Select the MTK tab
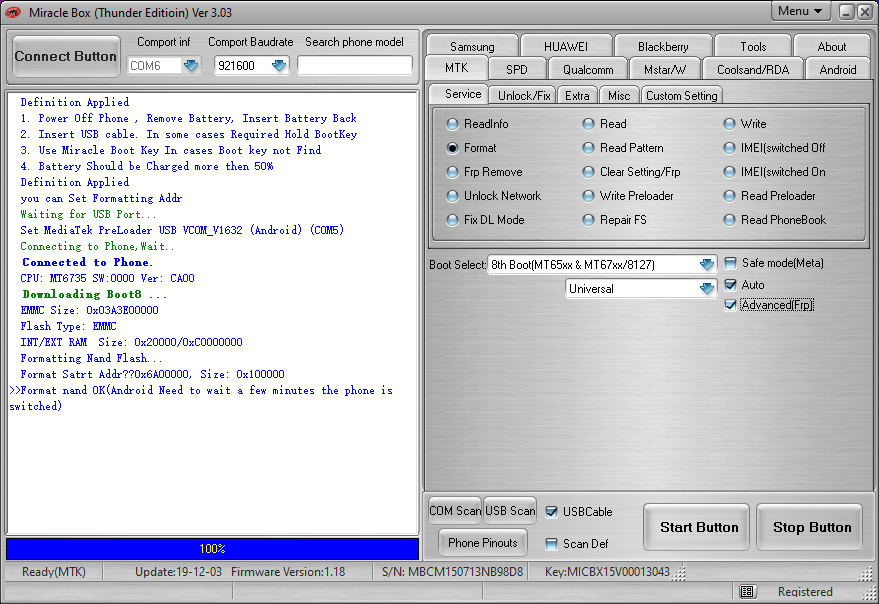The image size is (879, 604). [456, 68]
